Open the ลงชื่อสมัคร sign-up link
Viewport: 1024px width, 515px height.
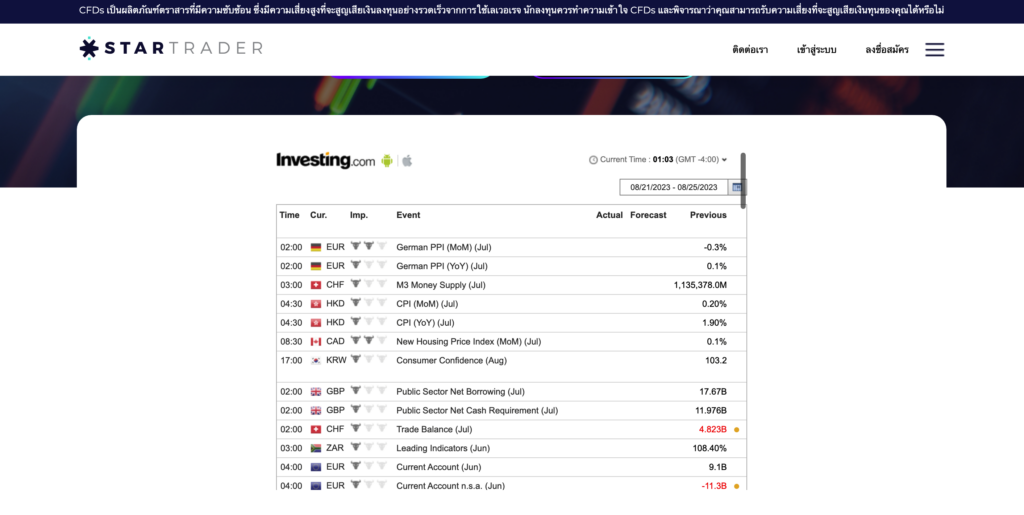point(887,50)
